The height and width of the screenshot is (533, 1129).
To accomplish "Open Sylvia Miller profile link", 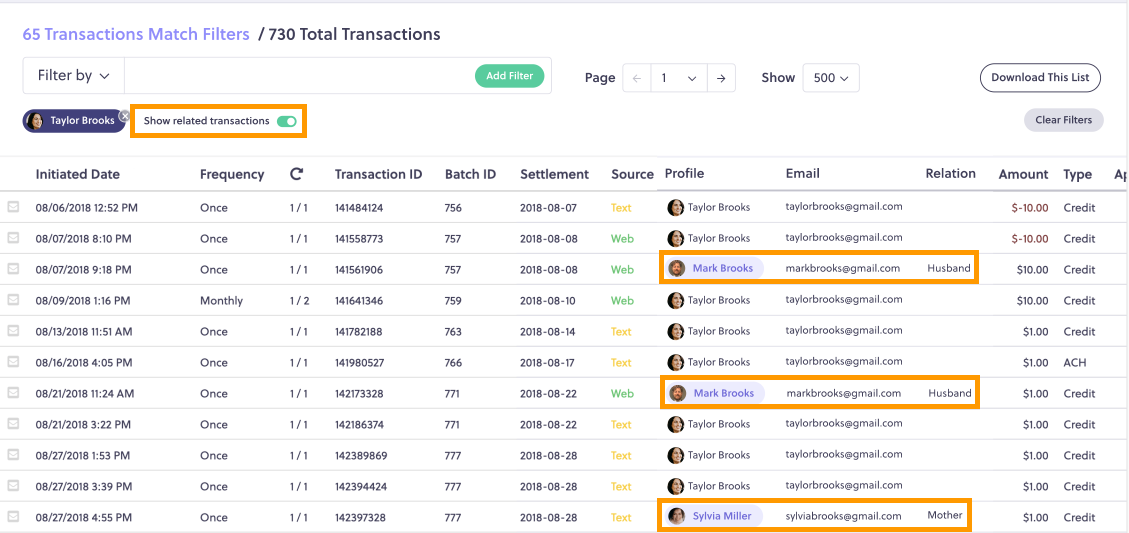I will (722, 516).
